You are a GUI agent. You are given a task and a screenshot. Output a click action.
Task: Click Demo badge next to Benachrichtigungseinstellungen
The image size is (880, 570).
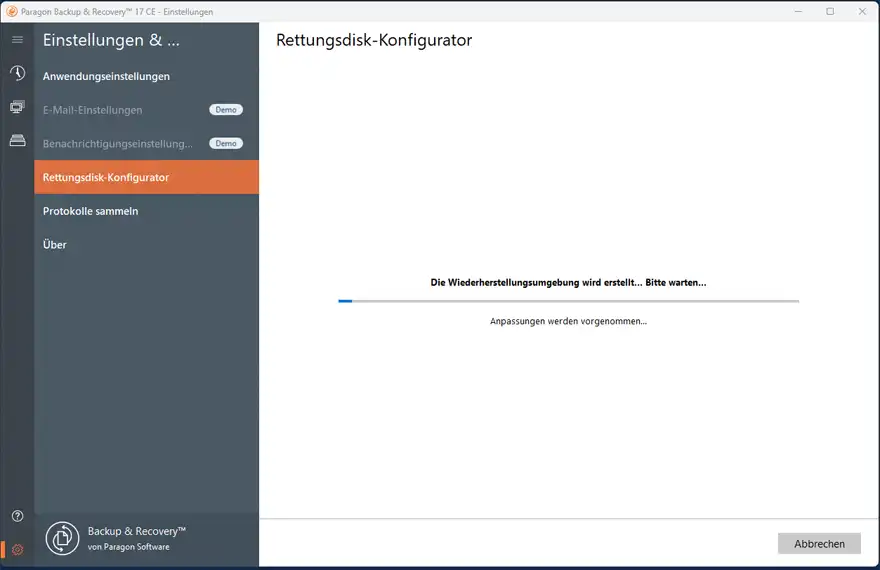(226, 144)
